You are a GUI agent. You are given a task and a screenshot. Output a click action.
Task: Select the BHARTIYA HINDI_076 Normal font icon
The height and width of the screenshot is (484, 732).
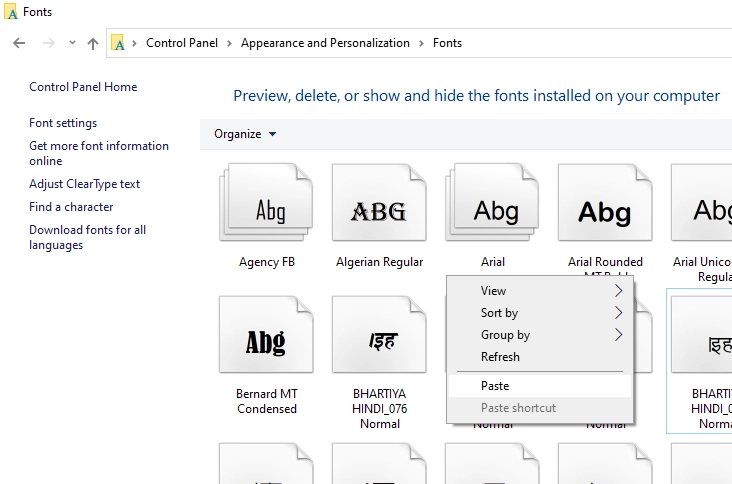click(379, 334)
